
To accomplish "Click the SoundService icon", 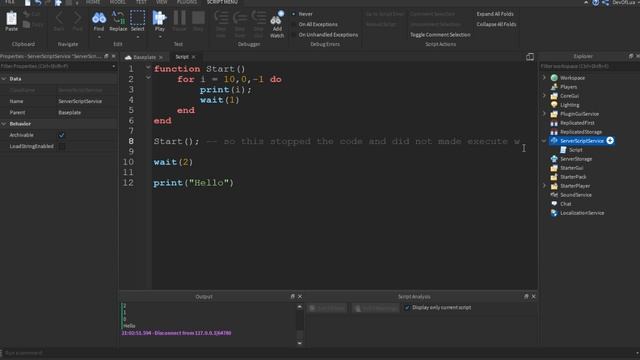I will coord(554,195).
